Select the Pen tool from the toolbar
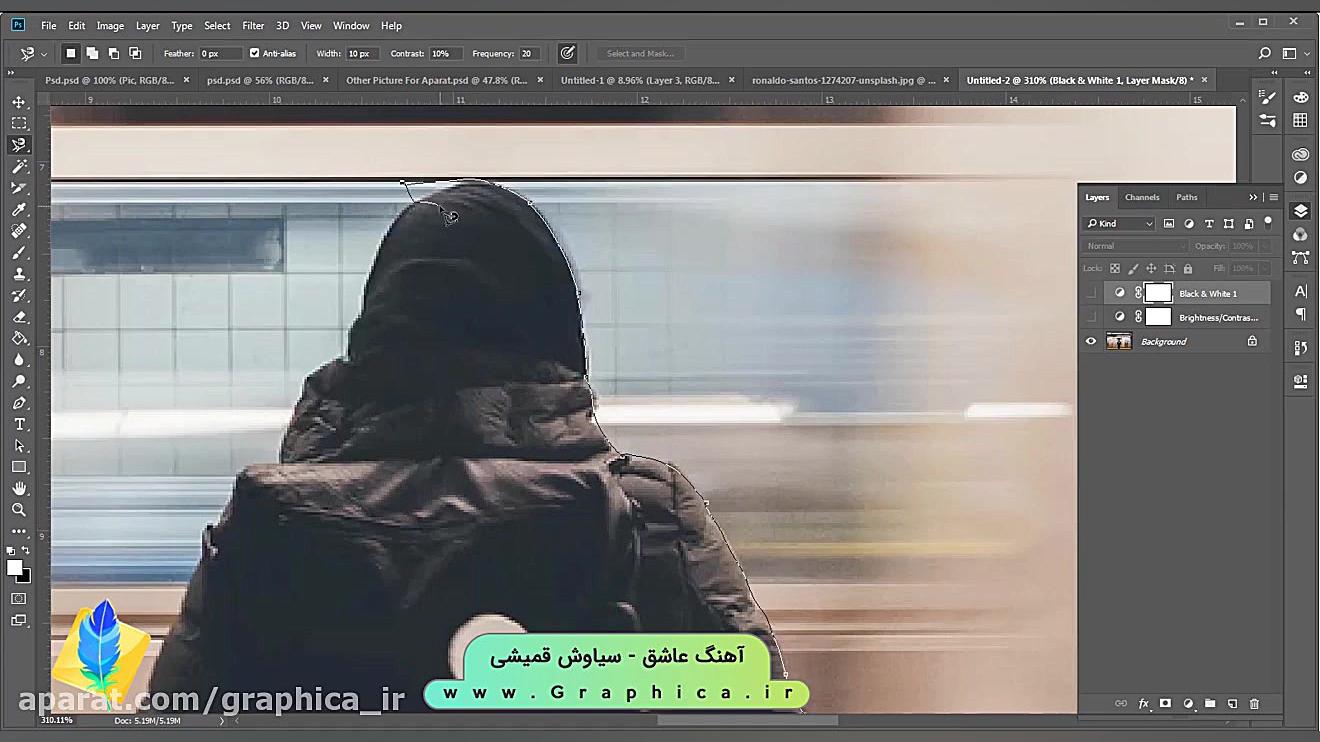Viewport: 1320px width, 742px height. pos(19,402)
